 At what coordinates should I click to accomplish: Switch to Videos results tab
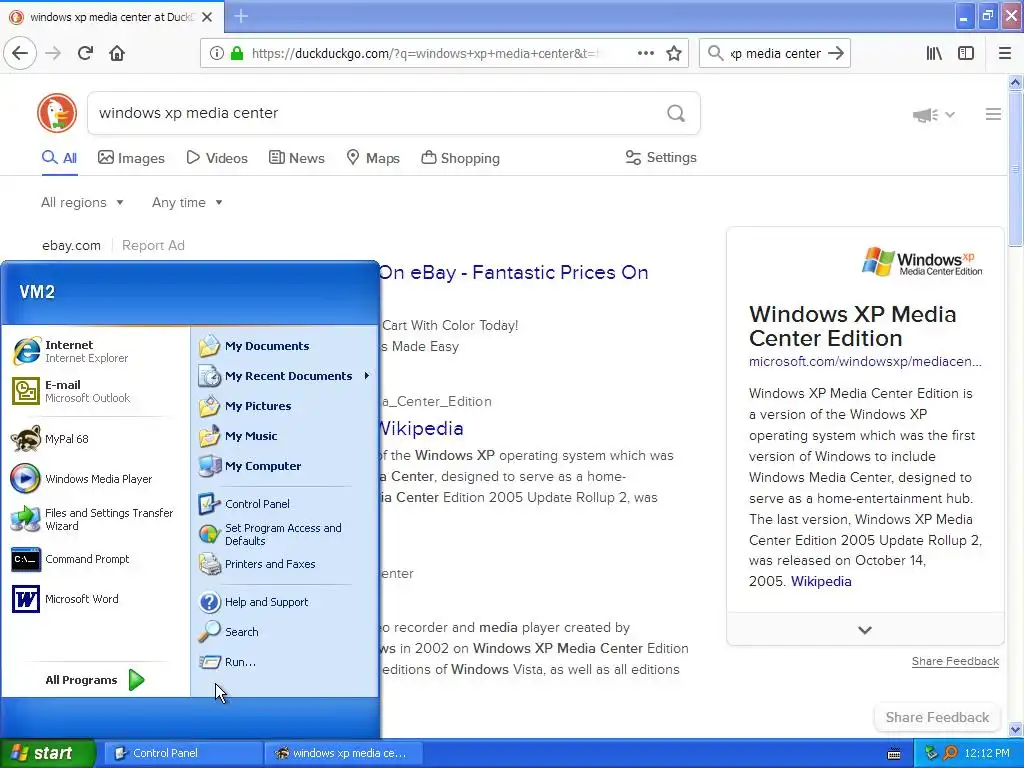(217, 158)
